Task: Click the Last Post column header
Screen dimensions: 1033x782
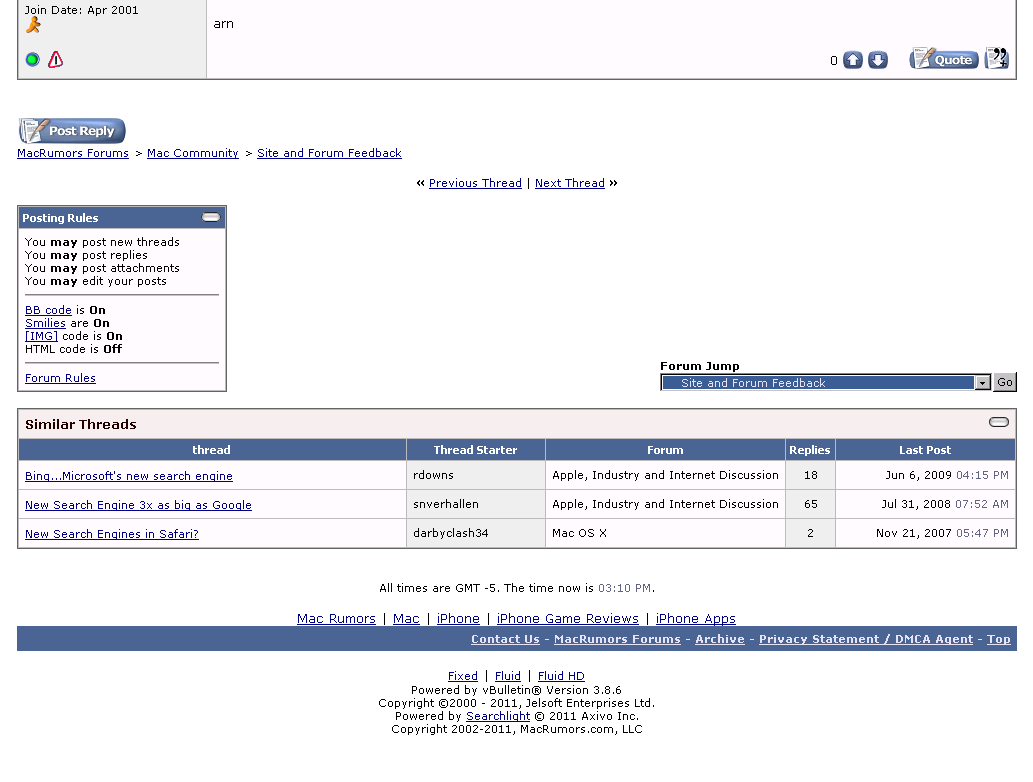Action: (925, 450)
